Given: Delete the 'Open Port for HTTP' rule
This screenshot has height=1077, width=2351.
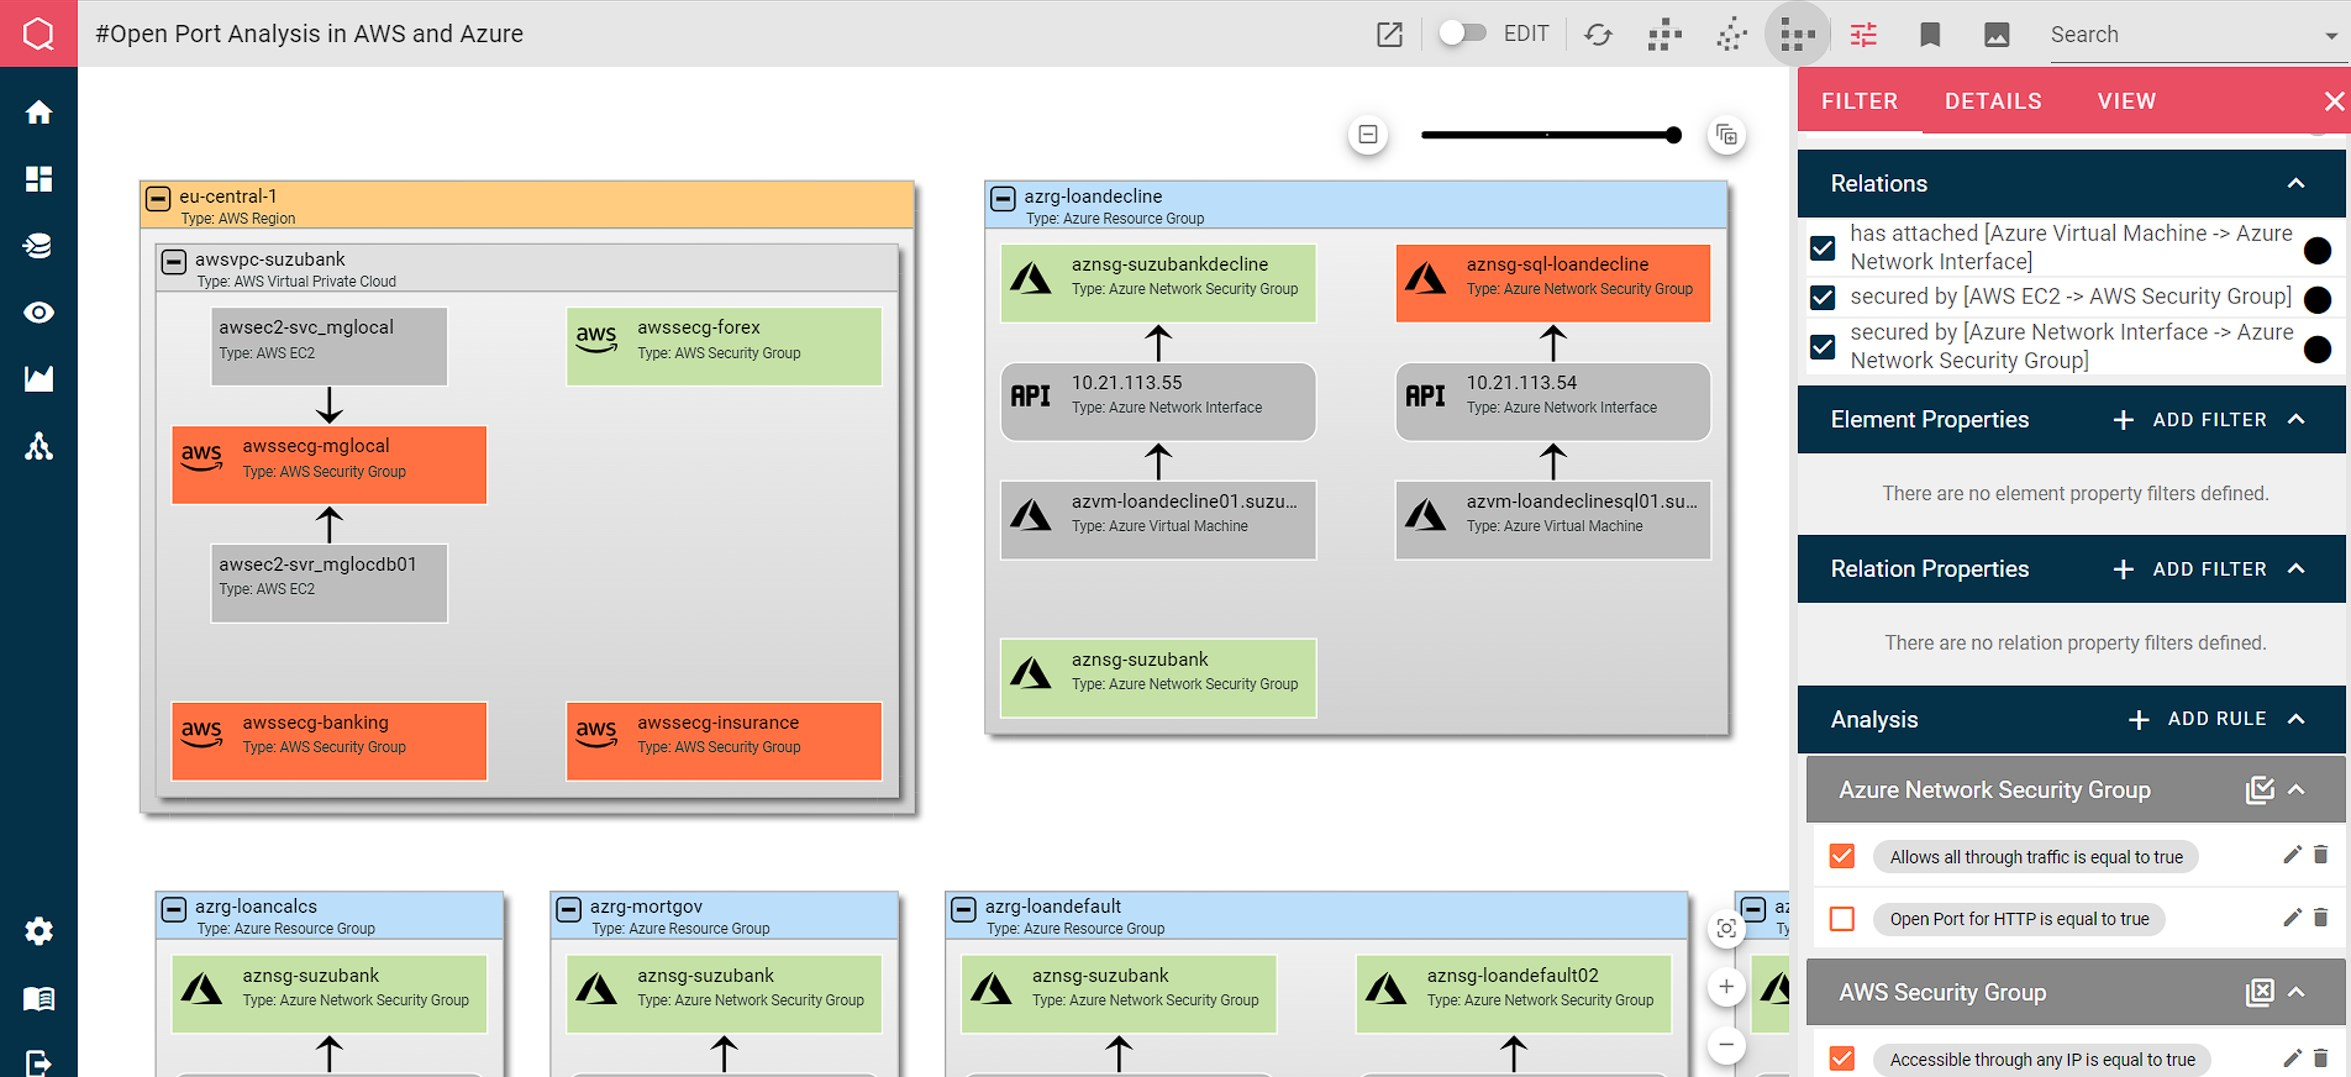Looking at the screenshot, I should point(2321,918).
